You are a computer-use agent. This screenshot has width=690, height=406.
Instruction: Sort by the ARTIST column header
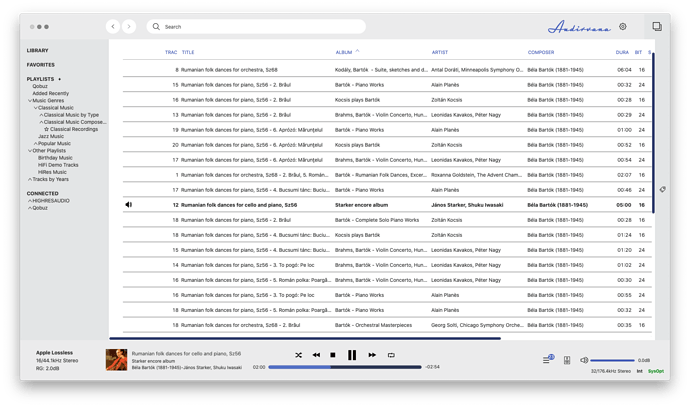click(x=440, y=52)
